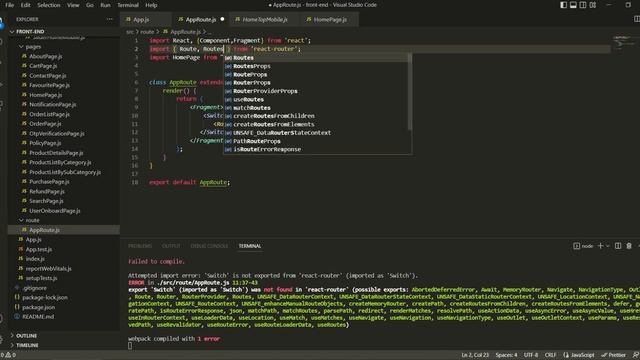Switch to the HomeTopMobile.js editor tab
The width and height of the screenshot is (640, 360).
tap(264, 19)
